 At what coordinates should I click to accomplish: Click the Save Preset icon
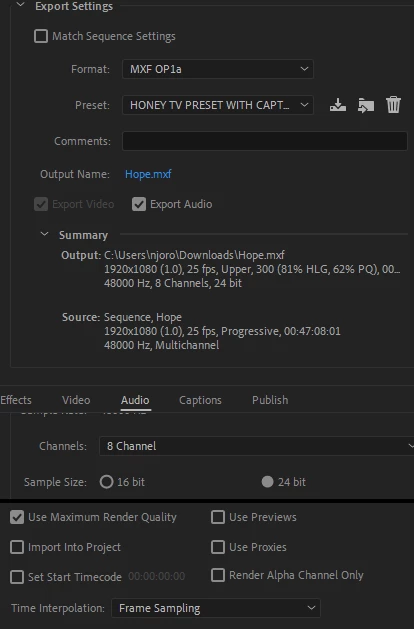(338, 105)
